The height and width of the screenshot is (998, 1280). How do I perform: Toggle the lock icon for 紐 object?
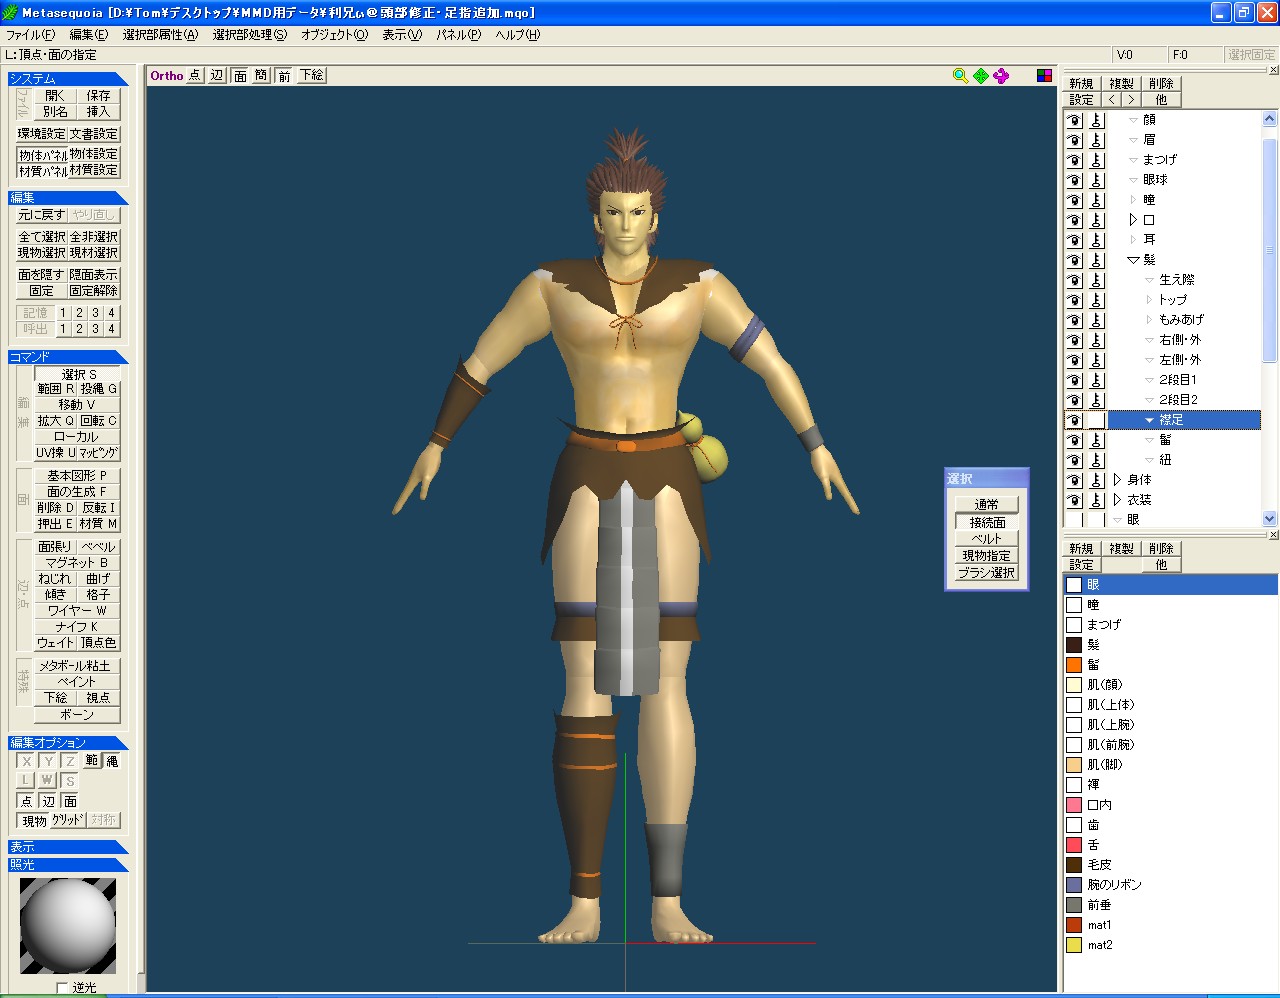pyautogui.click(x=1097, y=460)
